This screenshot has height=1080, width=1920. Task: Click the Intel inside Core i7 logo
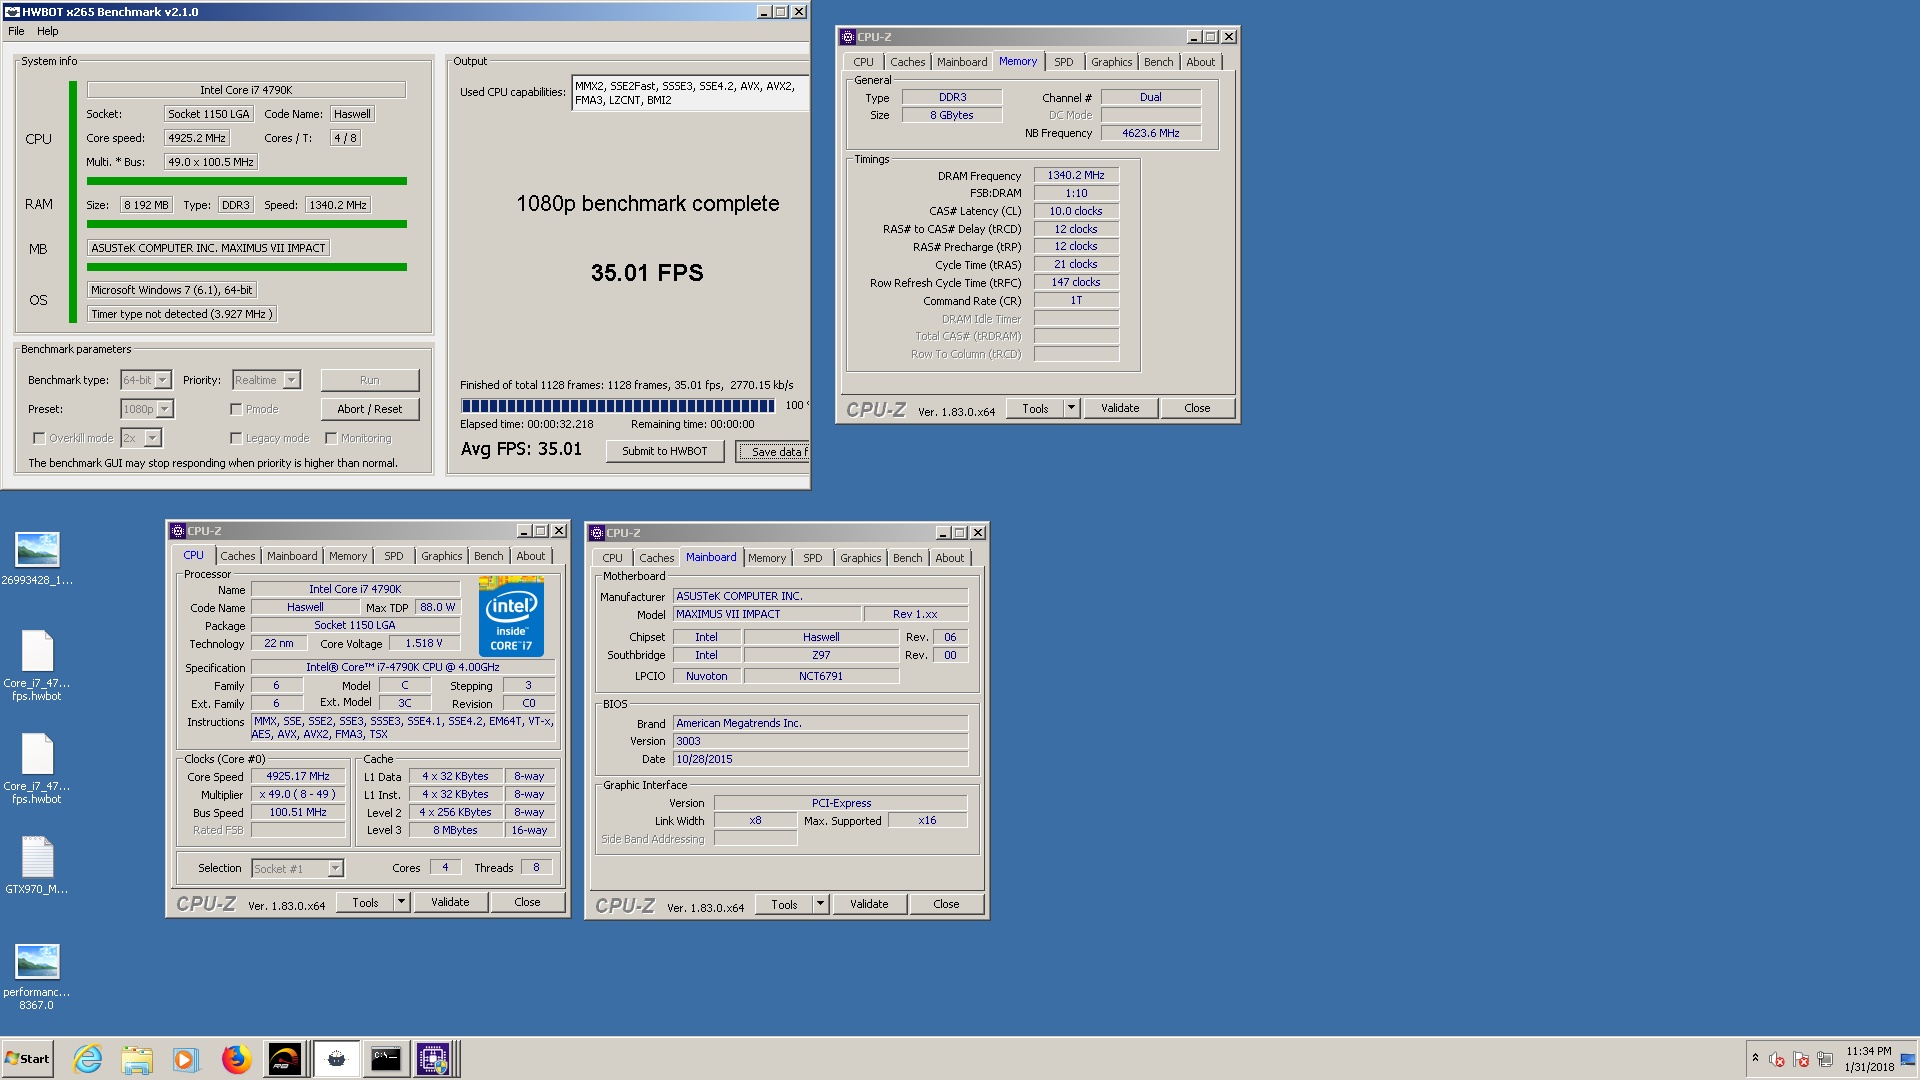511,616
